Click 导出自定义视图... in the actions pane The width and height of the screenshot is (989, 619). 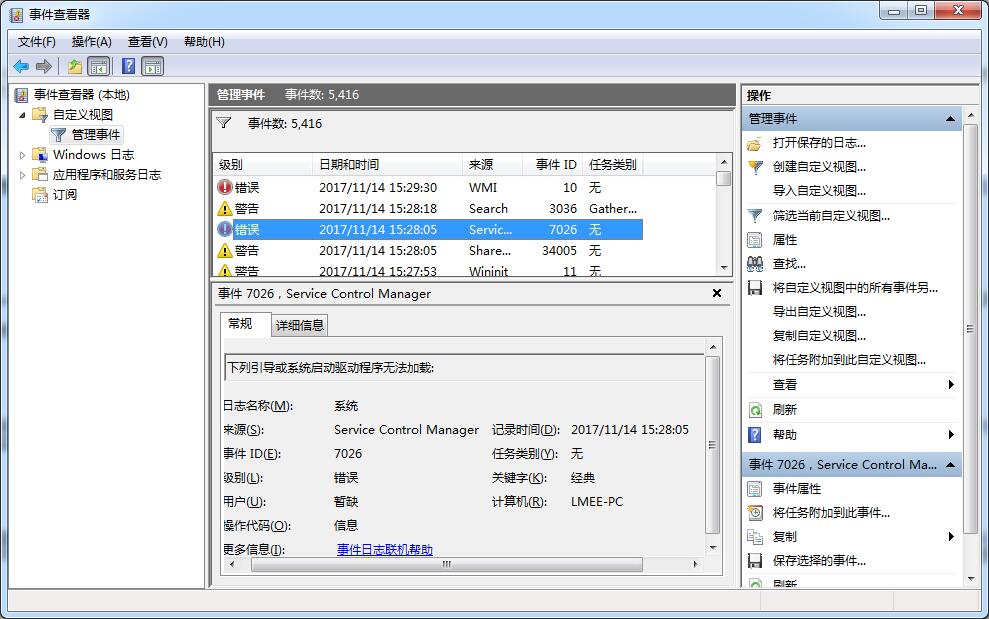click(819, 312)
